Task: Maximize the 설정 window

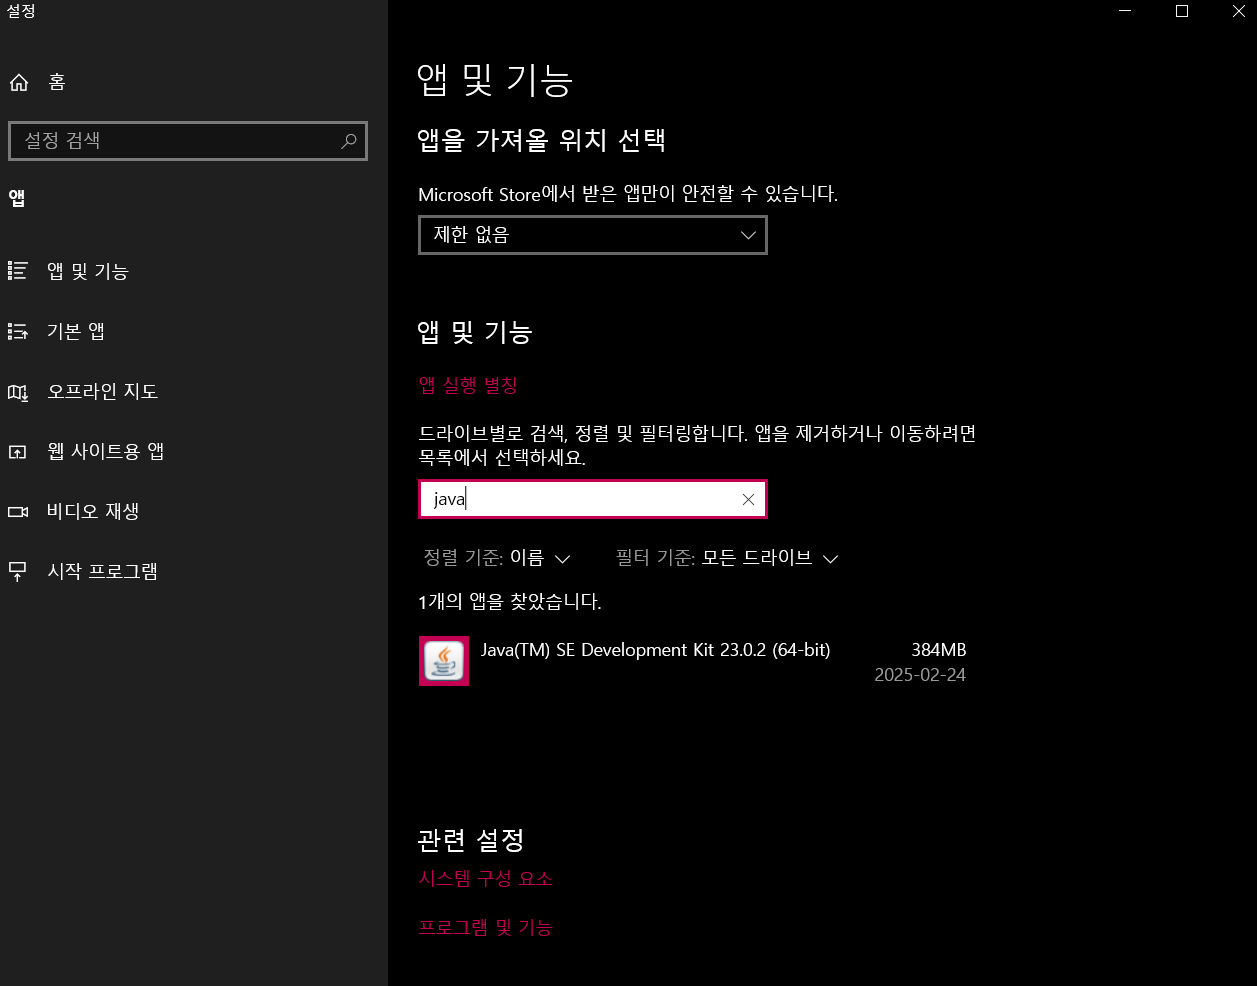Action: click(x=1182, y=11)
